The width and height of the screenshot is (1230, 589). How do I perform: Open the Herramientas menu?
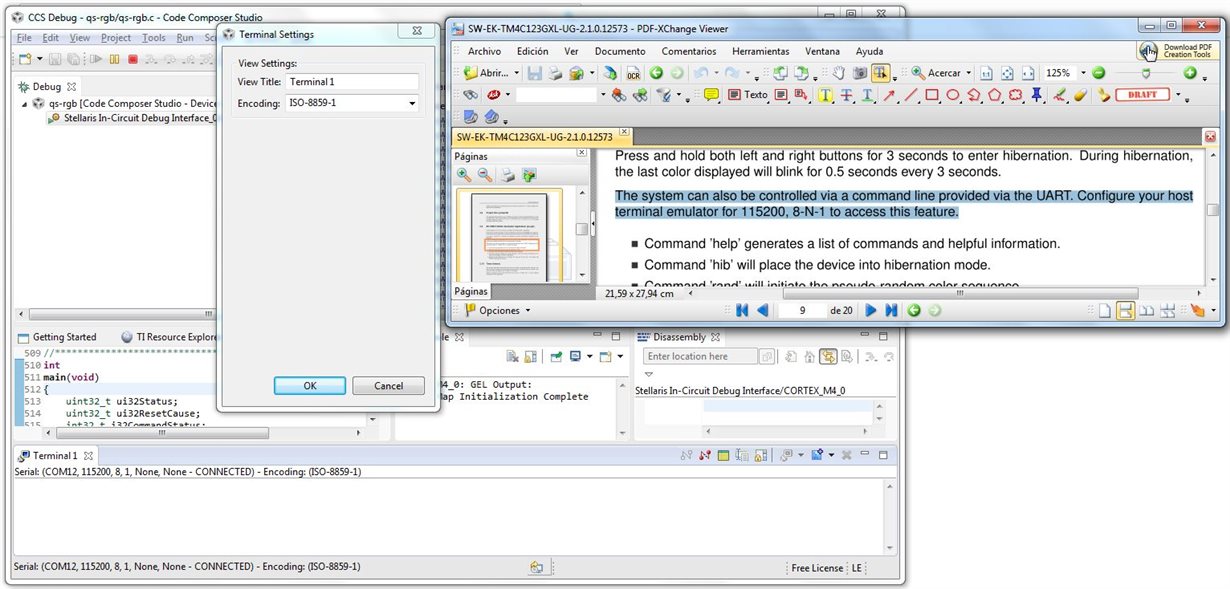point(760,51)
